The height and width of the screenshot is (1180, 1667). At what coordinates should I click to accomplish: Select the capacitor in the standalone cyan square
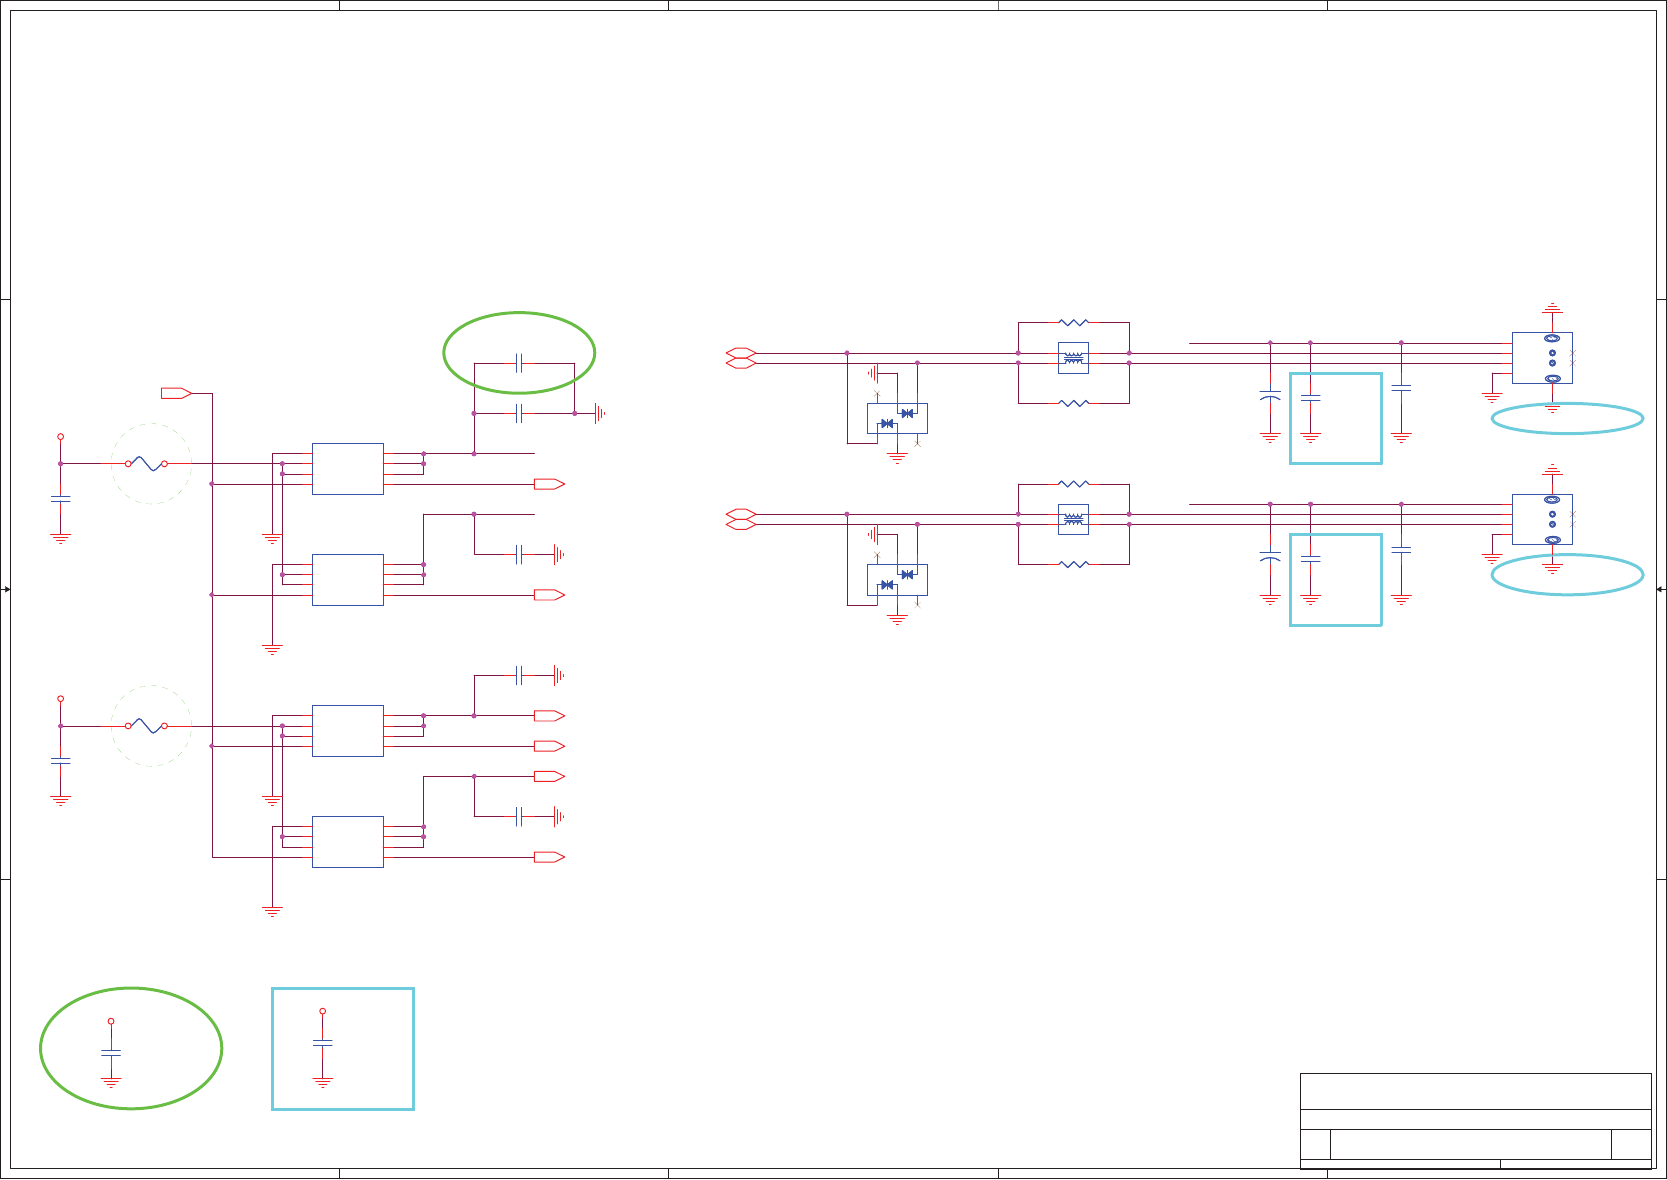(x=322, y=1043)
